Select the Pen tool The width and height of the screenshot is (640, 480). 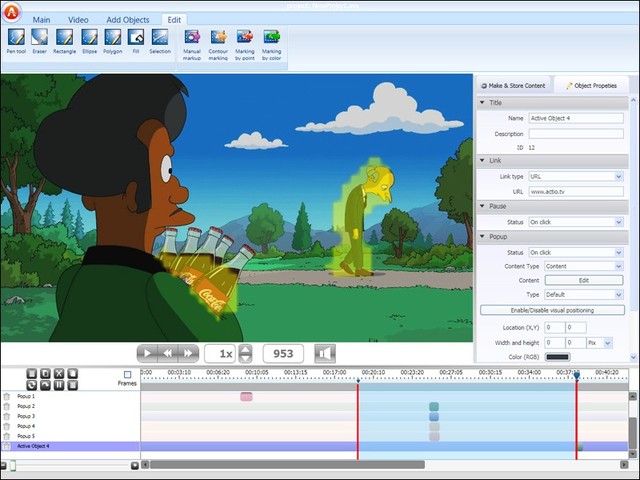[16, 41]
